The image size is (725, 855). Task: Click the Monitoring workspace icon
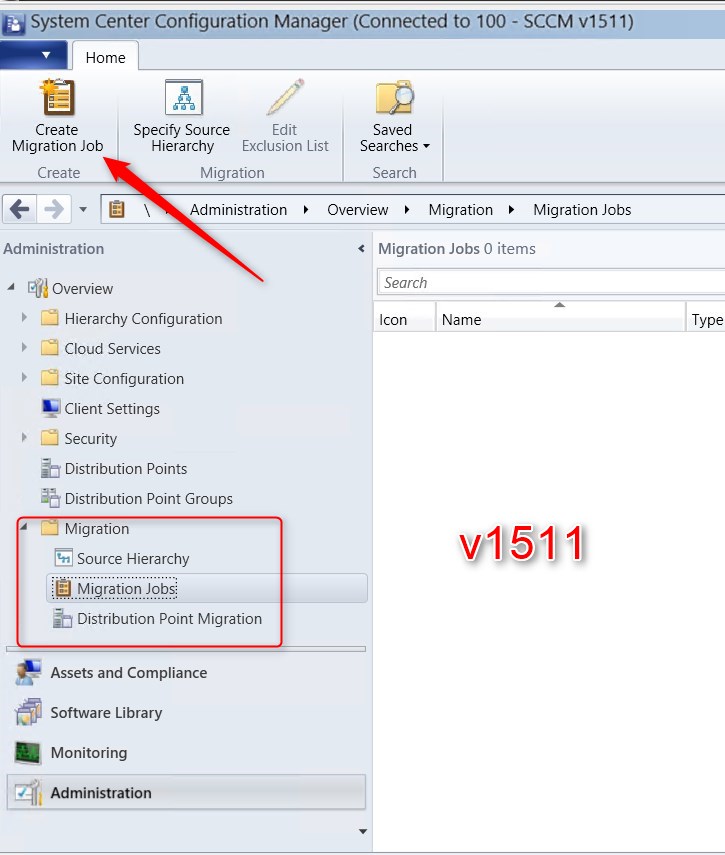click(x=28, y=752)
